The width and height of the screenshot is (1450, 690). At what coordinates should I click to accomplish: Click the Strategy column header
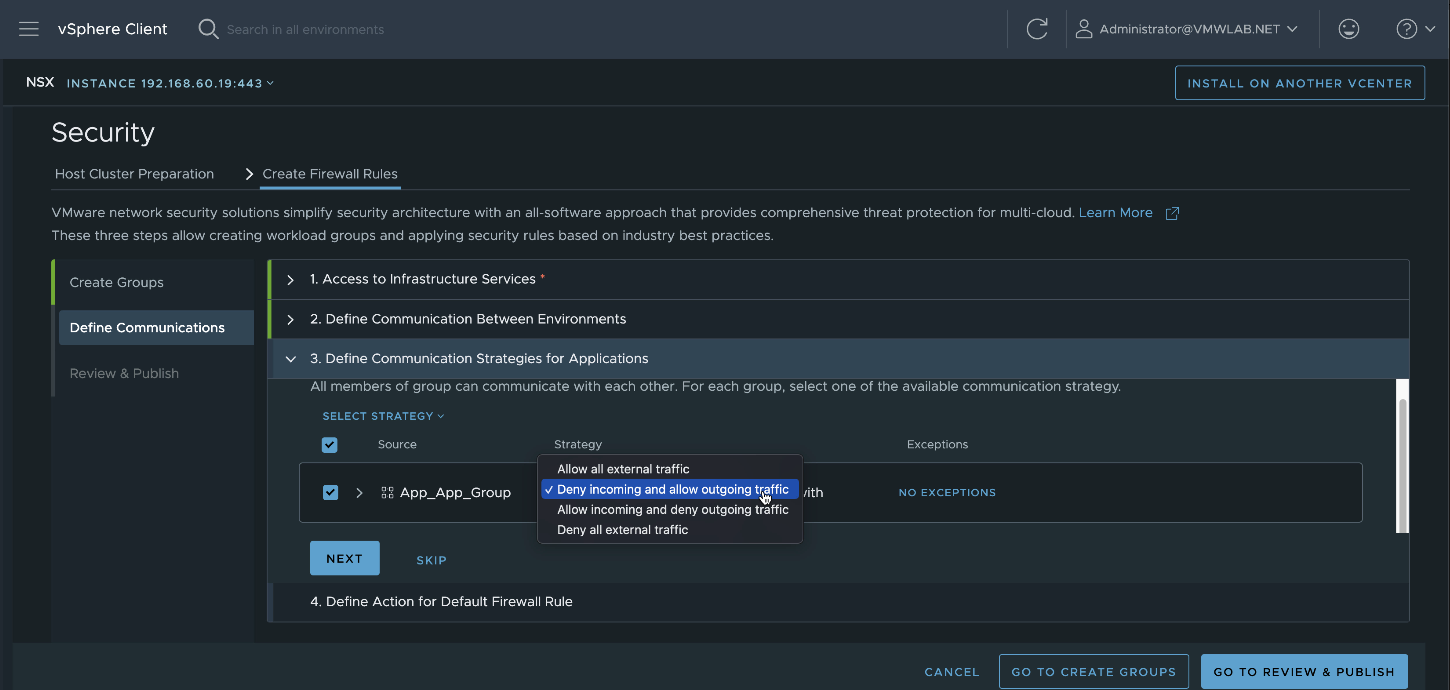578,444
